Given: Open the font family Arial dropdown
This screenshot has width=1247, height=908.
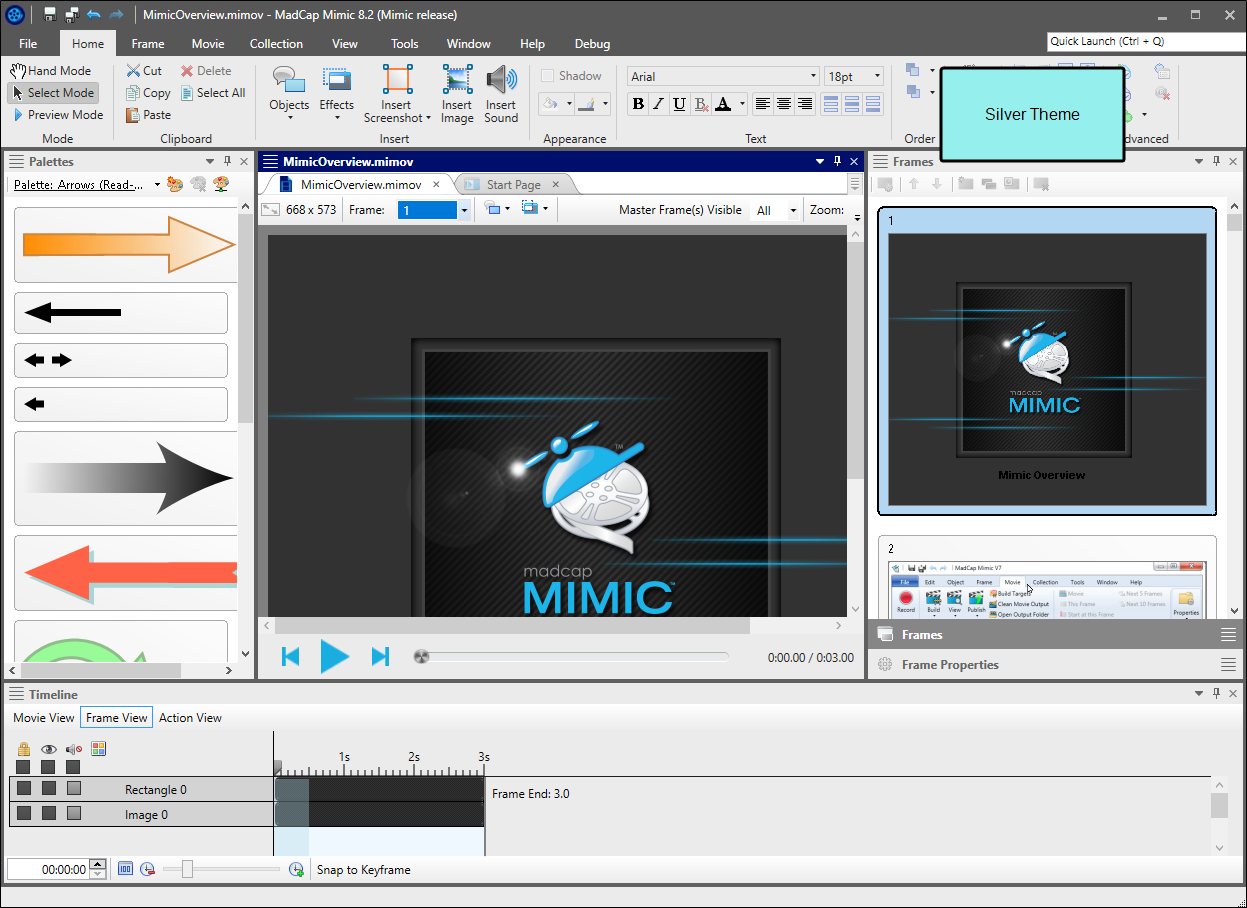Looking at the screenshot, I should tap(813, 77).
